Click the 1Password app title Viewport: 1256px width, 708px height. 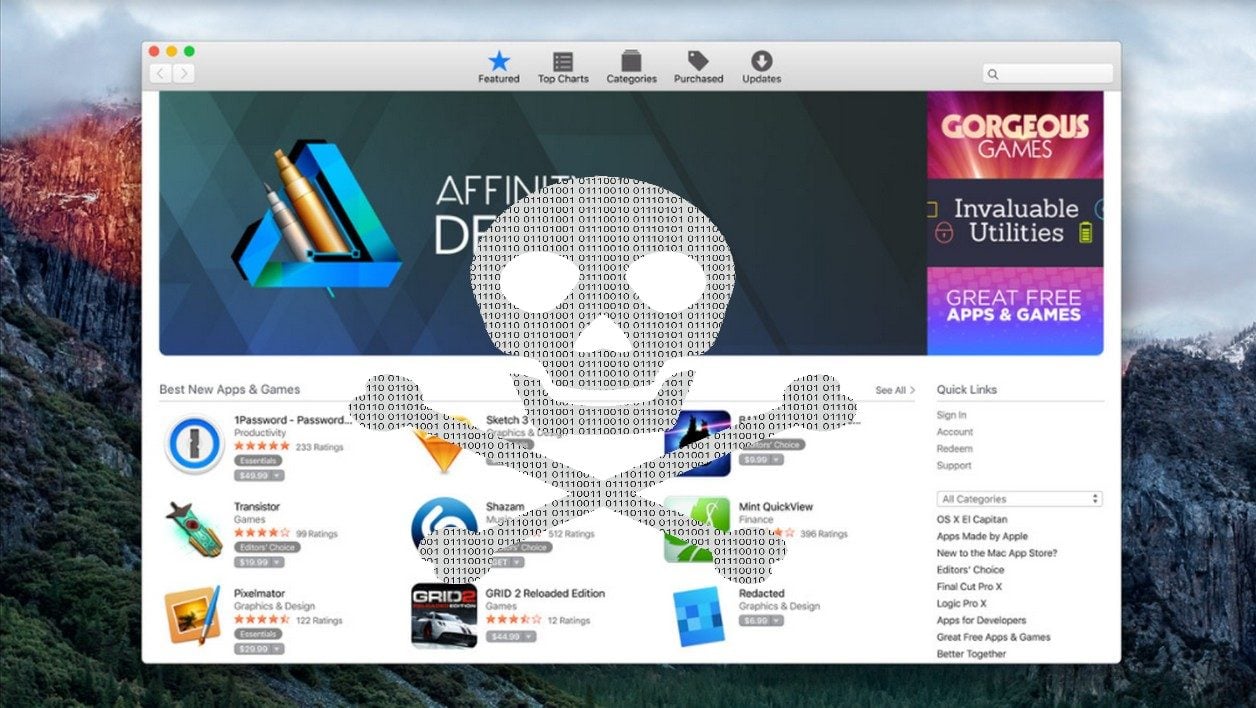coord(293,420)
